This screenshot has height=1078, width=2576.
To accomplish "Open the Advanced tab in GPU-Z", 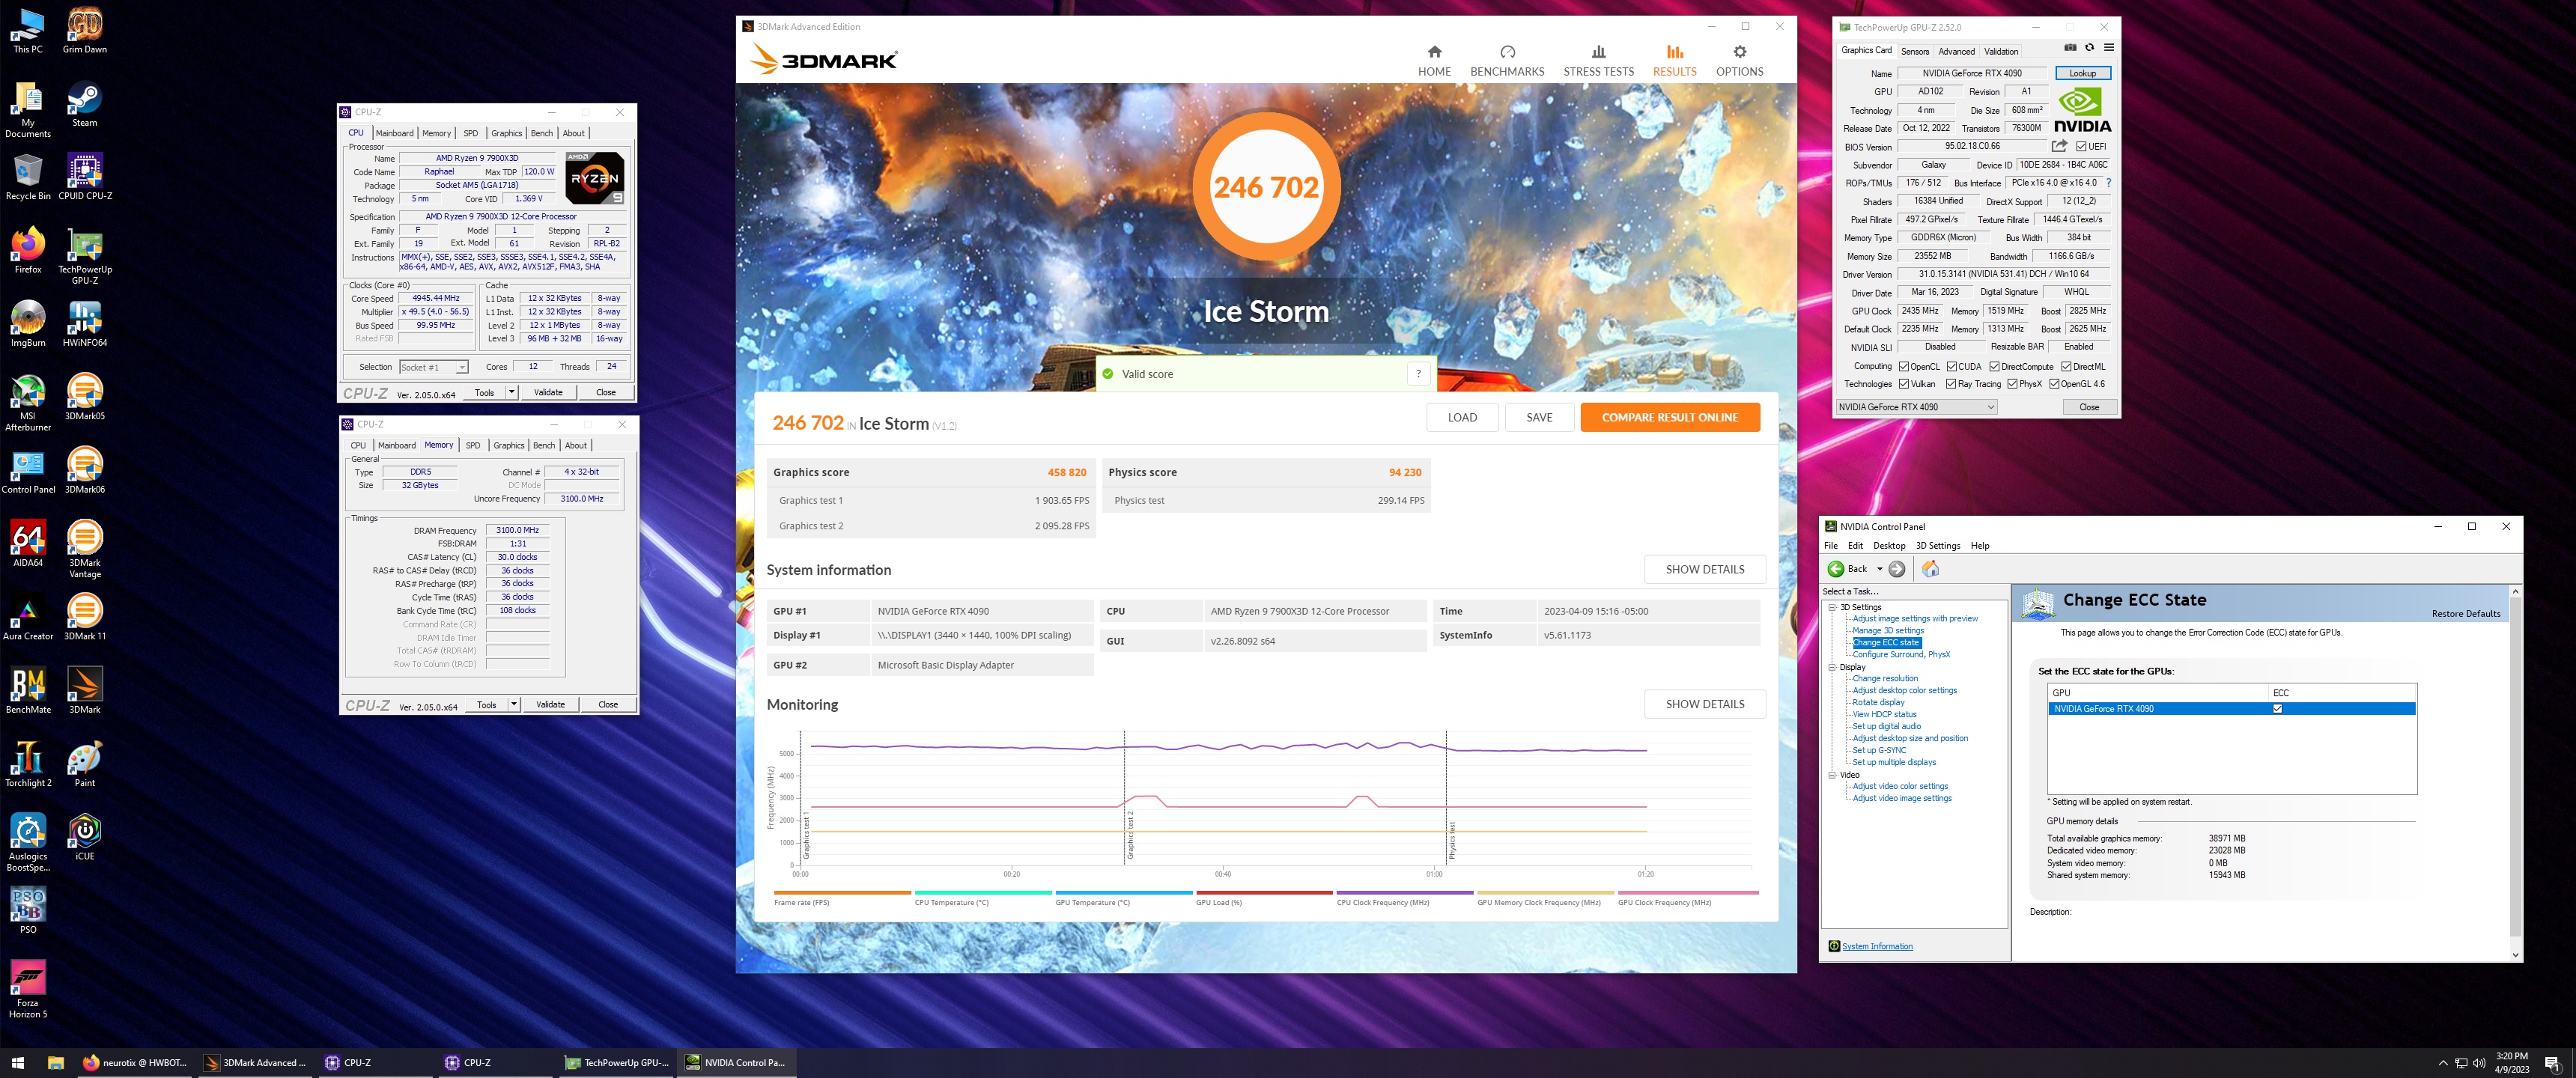I will (1956, 51).
